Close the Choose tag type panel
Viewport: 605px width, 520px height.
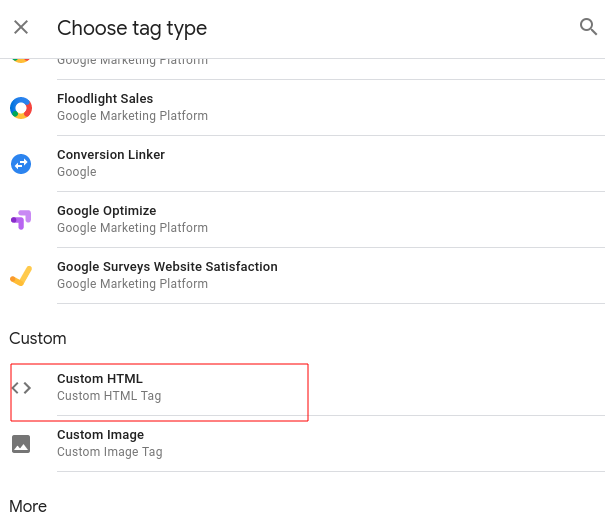tap(21, 27)
